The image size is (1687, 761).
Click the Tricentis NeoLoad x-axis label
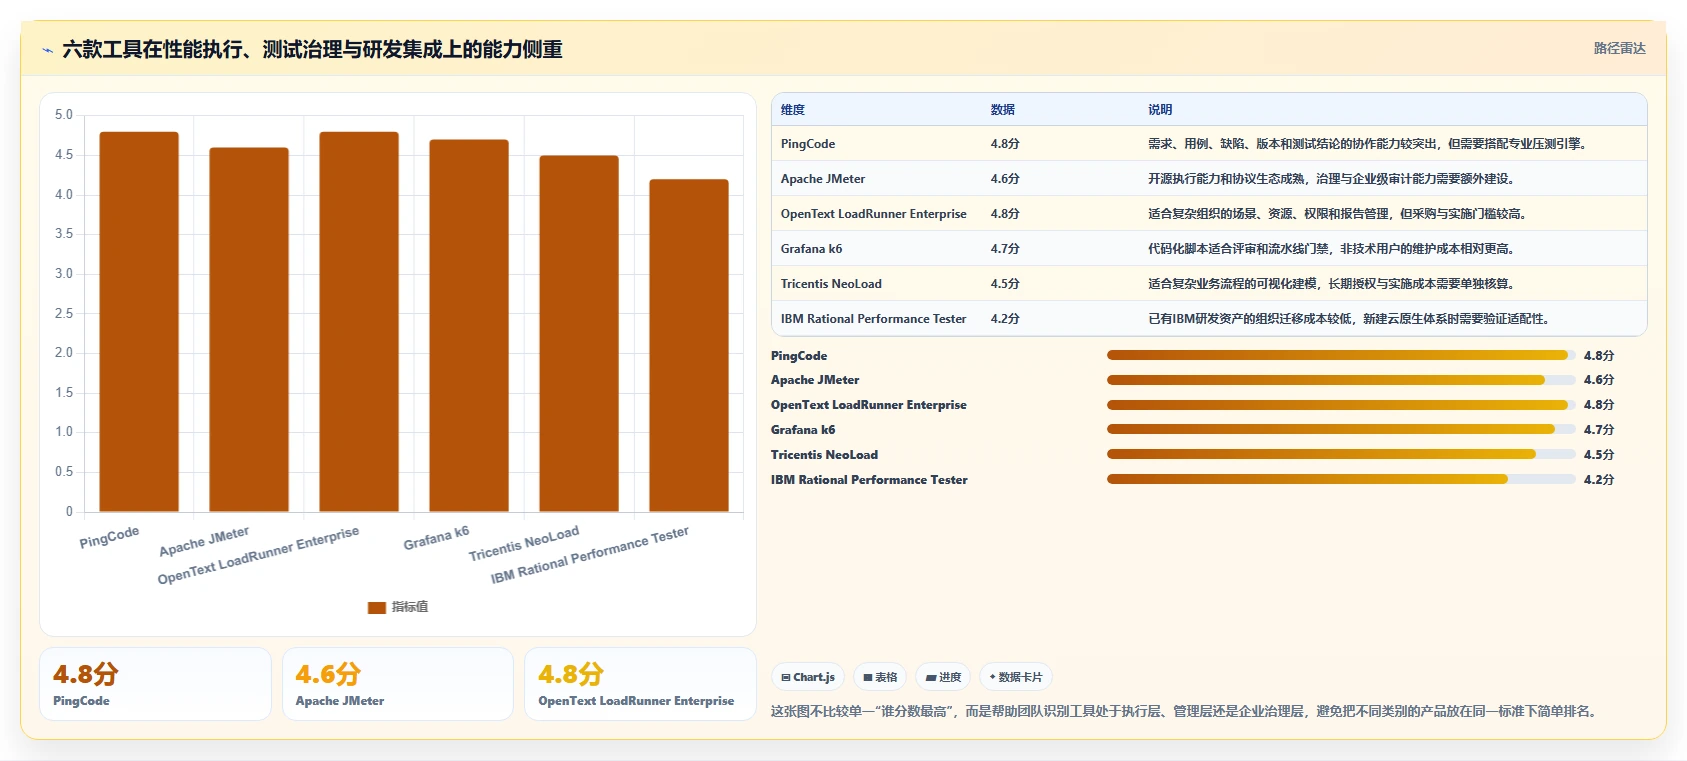524,543
